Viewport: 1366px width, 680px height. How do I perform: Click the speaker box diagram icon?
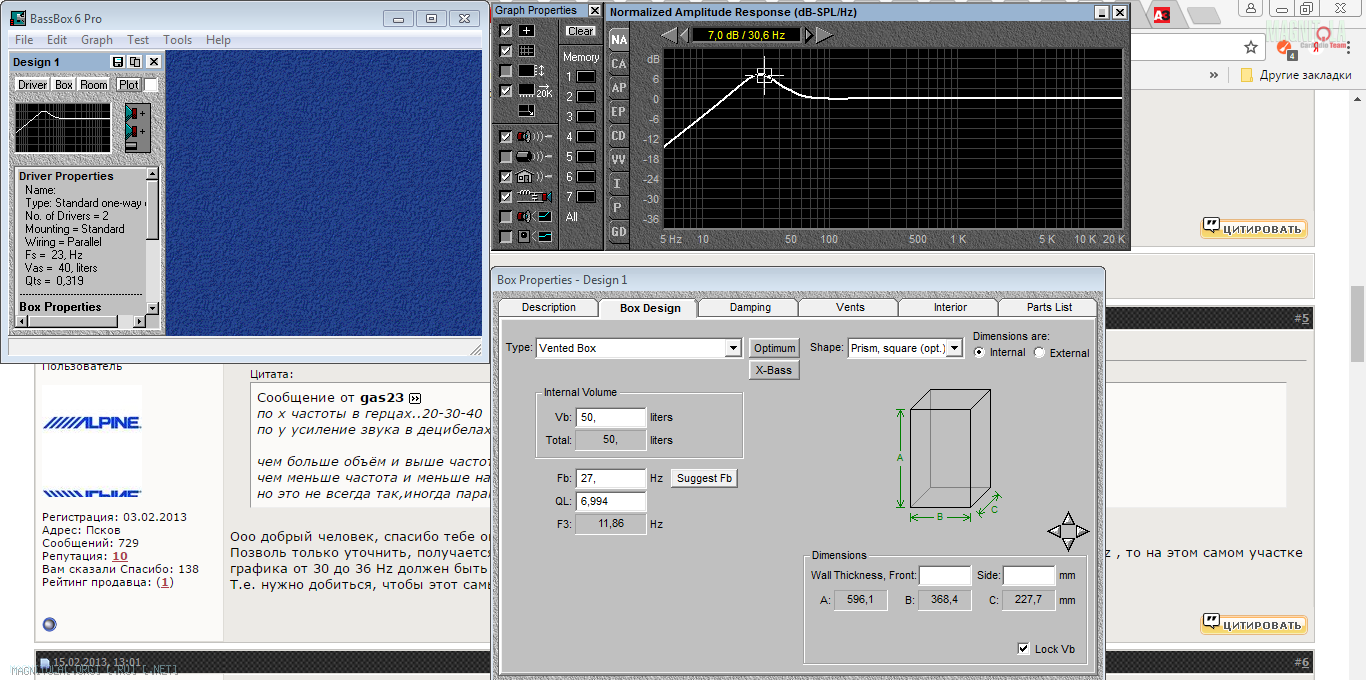[136, 130]
